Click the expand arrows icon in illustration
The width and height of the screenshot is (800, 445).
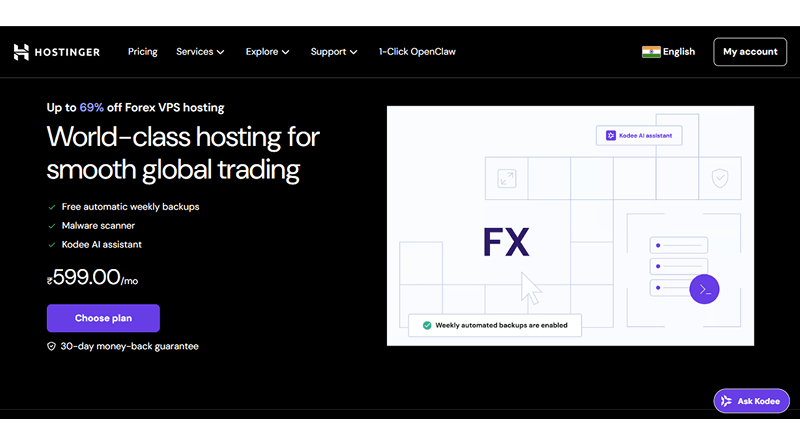(507, 179)
